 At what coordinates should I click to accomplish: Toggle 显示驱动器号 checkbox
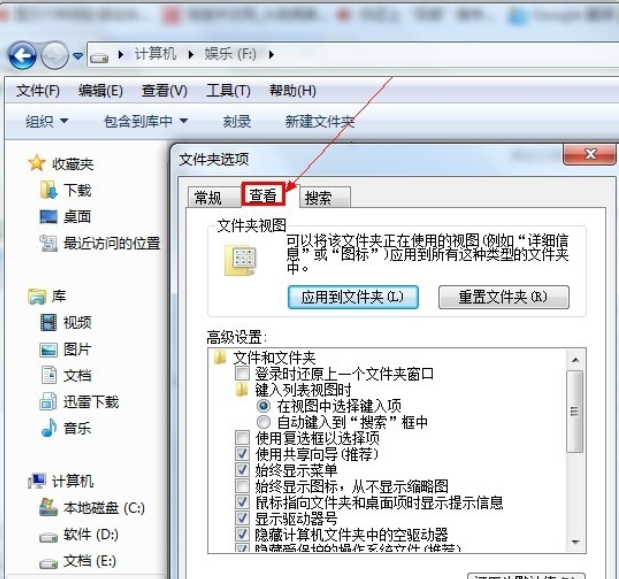click(242, 518)
